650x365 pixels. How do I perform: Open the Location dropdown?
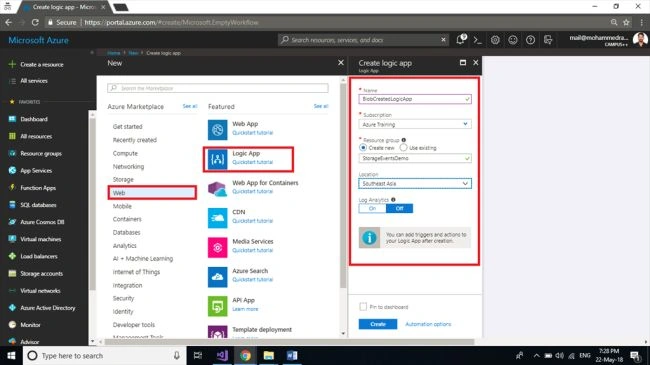point(415,183)
